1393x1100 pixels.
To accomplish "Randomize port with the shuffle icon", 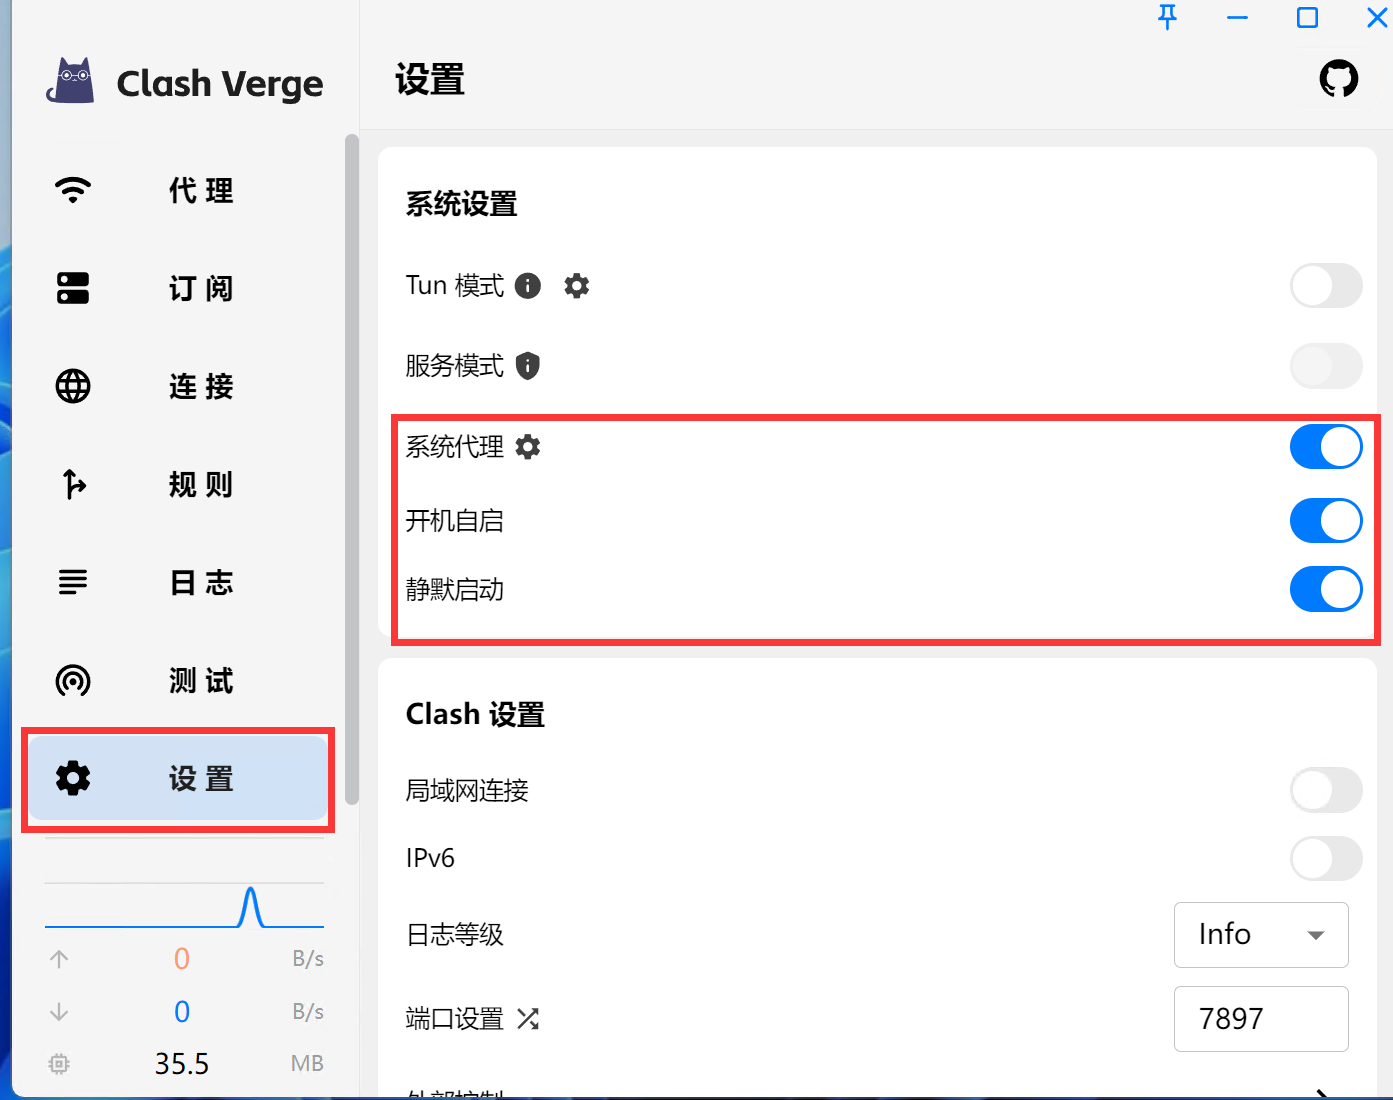I will tap(528, 1019).
